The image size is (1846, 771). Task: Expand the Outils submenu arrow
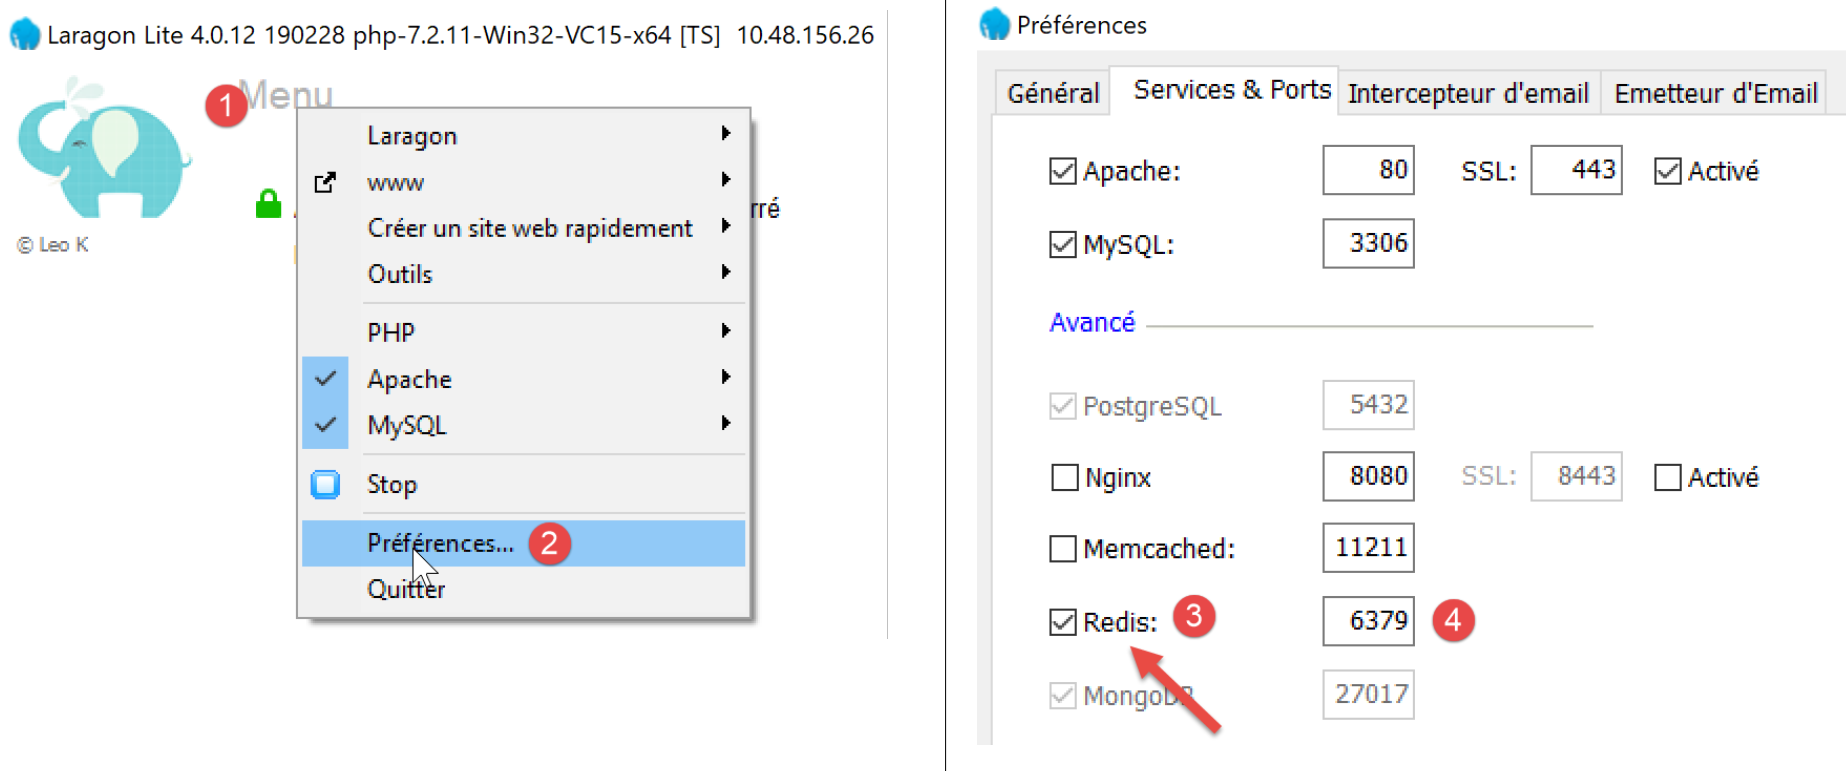click(726, 273)
